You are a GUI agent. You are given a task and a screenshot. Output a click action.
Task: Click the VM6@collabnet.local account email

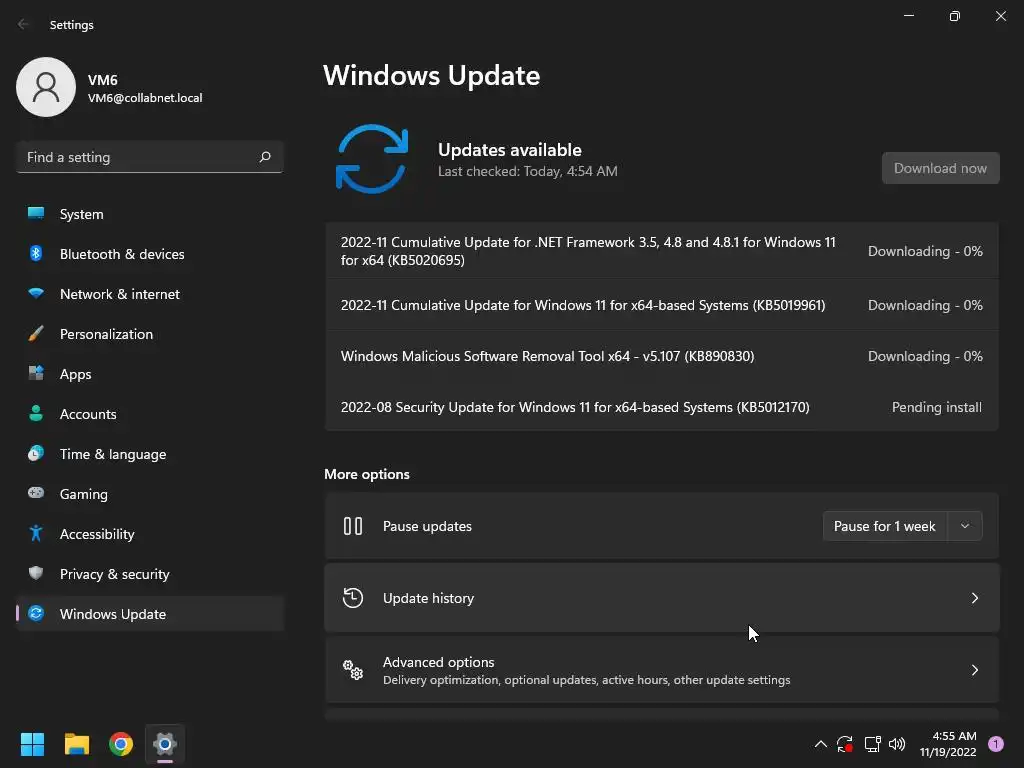coord(145,98)
